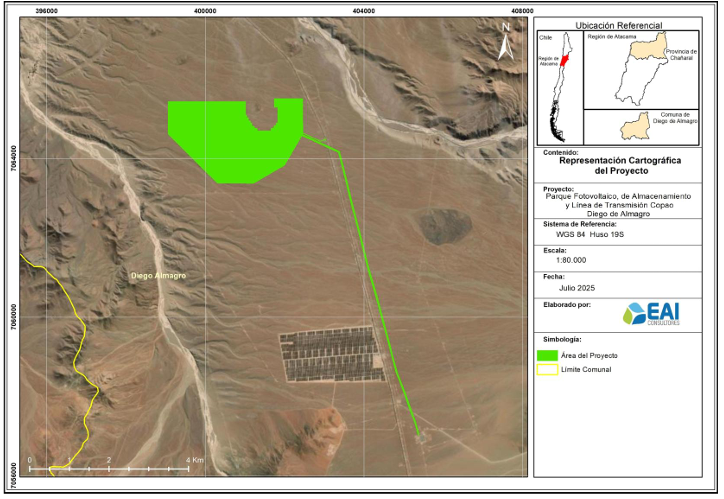This screenshot has height=499, width=724.
Task: Click the solar panel array on the map
Action: pyautogui.click(x=330, y=354)
